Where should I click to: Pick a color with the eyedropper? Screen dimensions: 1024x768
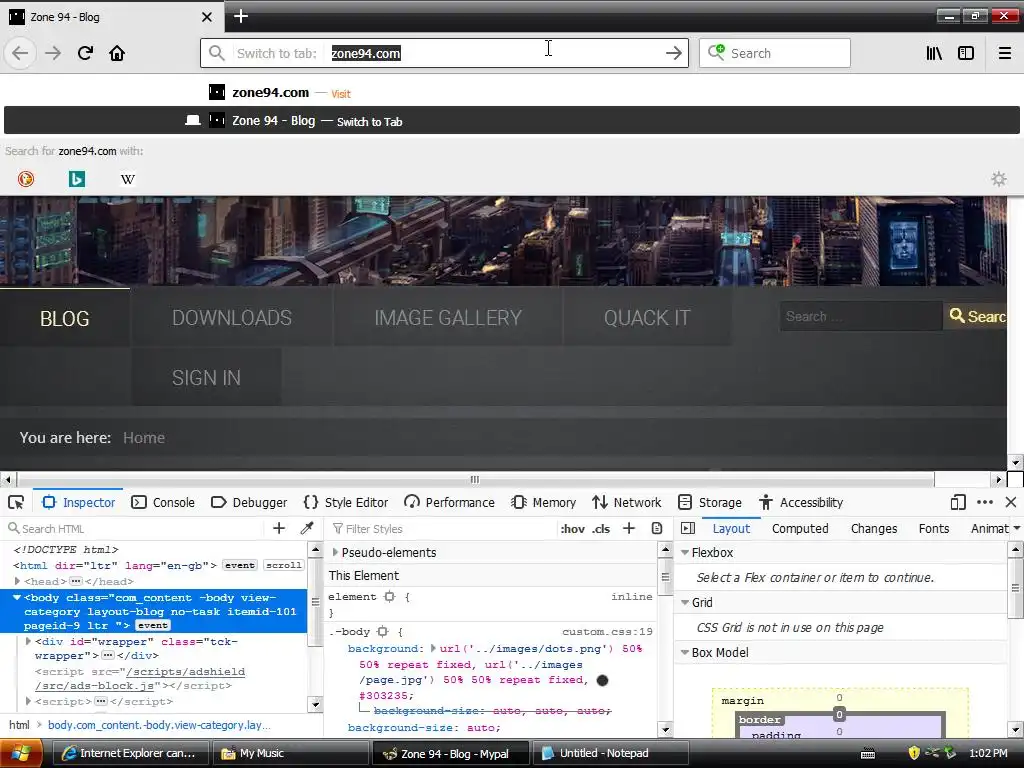click(306, 528)
